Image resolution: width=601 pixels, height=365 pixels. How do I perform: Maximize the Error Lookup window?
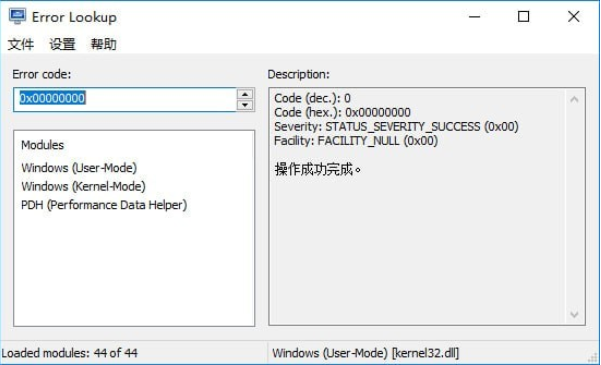pos(524,16)
